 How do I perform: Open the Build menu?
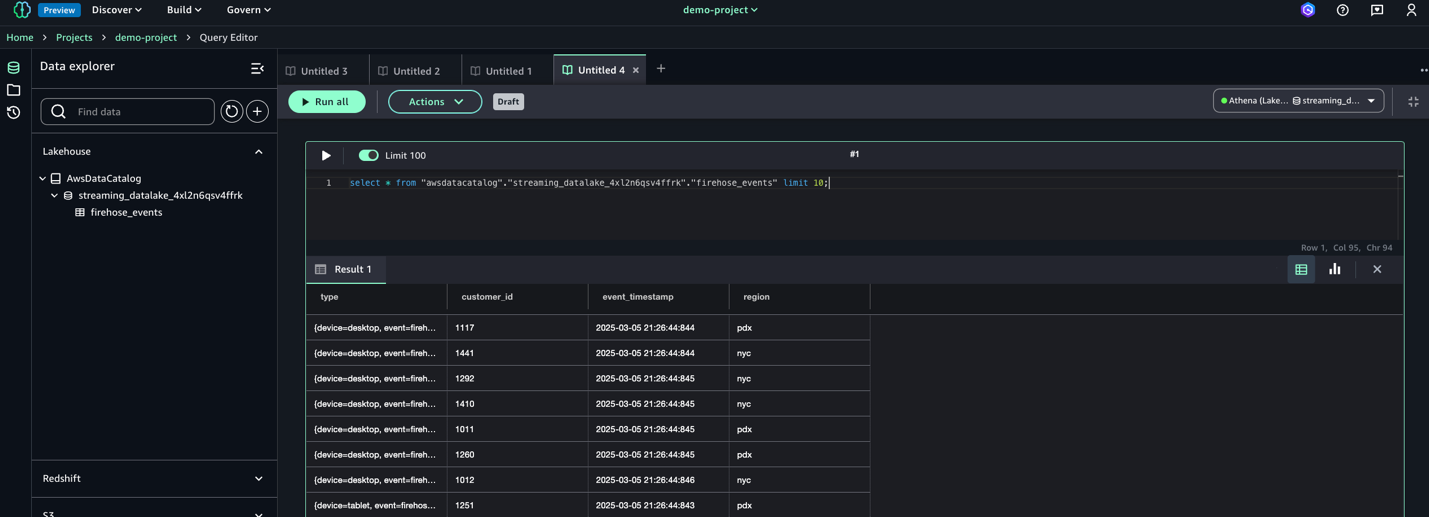click(184, 10)
